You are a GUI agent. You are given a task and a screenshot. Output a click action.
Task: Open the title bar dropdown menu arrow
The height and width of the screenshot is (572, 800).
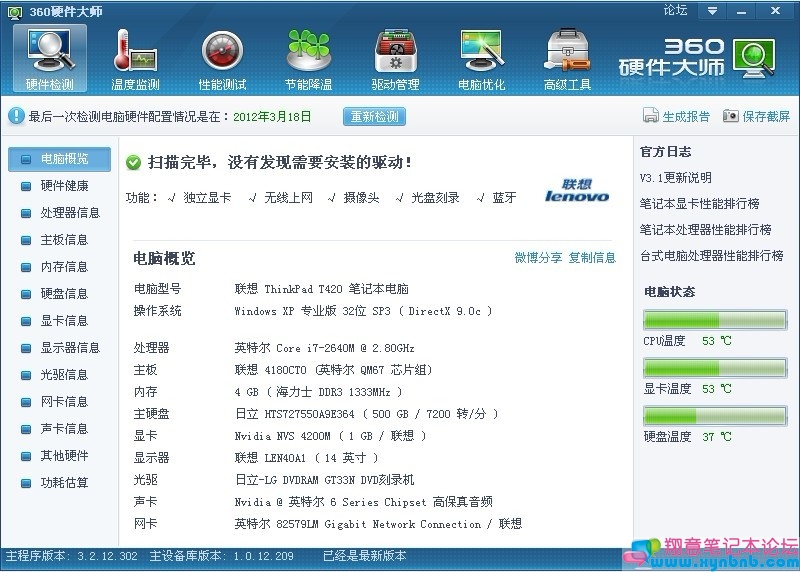[713, 10]
